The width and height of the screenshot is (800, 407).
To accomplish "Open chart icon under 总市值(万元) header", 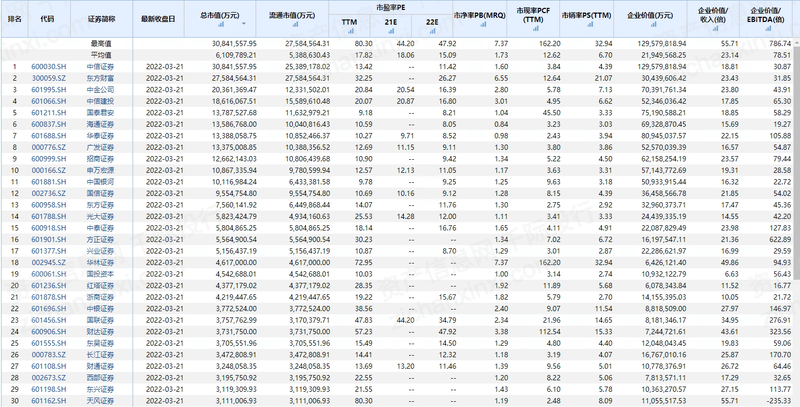I will [x=221, y=24].
